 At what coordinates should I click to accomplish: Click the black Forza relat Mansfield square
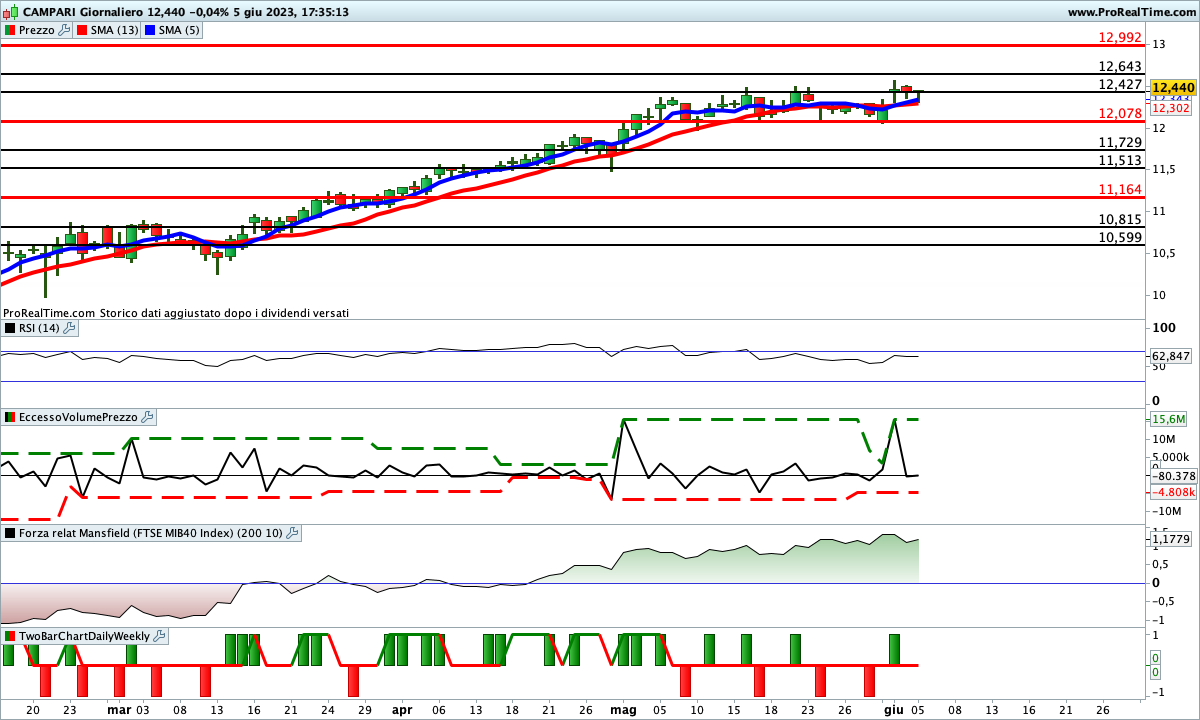(x=10, y=534)
